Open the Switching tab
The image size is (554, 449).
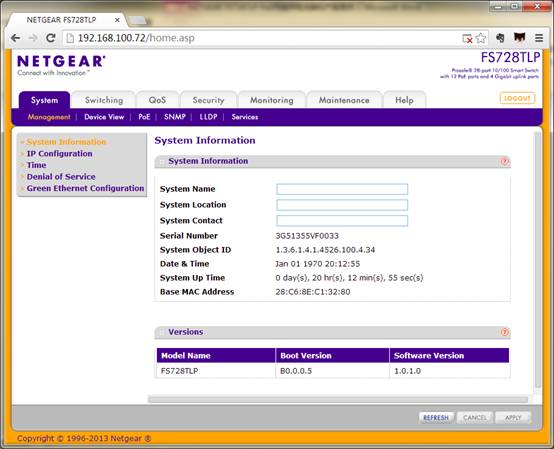104,100
